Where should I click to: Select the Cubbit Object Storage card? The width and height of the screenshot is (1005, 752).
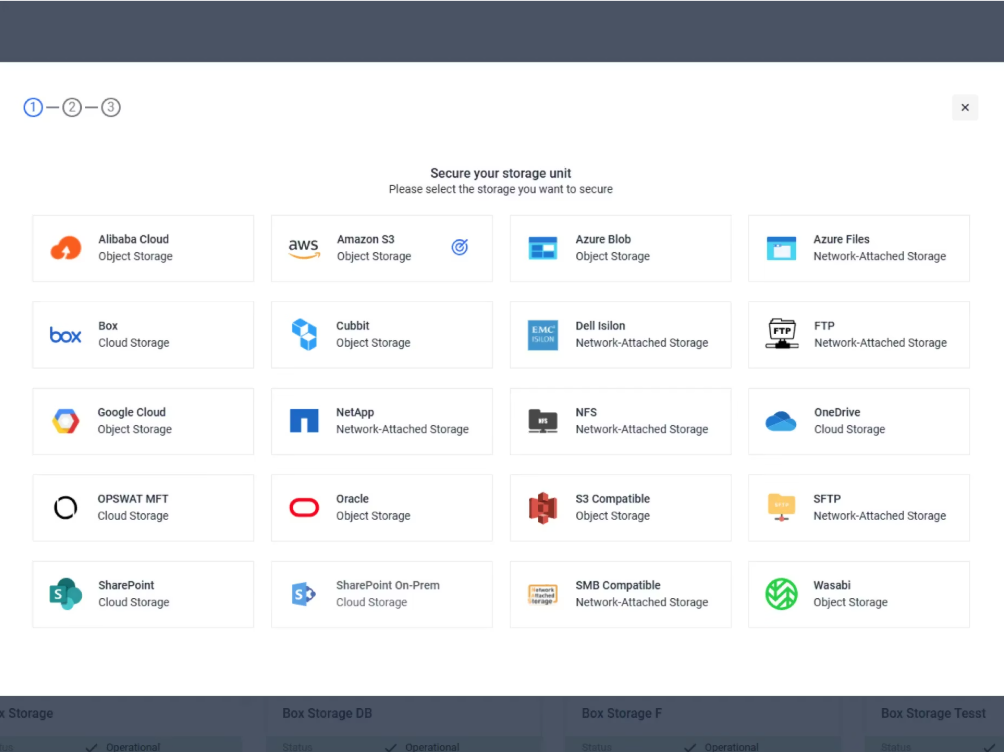pos(381,334)
